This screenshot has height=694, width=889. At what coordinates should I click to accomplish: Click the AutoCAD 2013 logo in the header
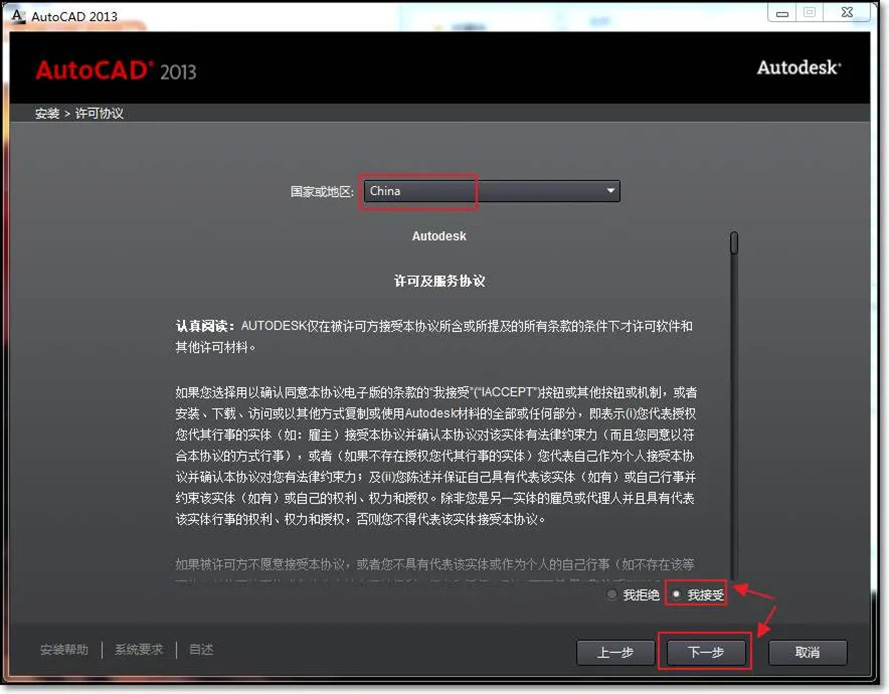click(116, 71)
